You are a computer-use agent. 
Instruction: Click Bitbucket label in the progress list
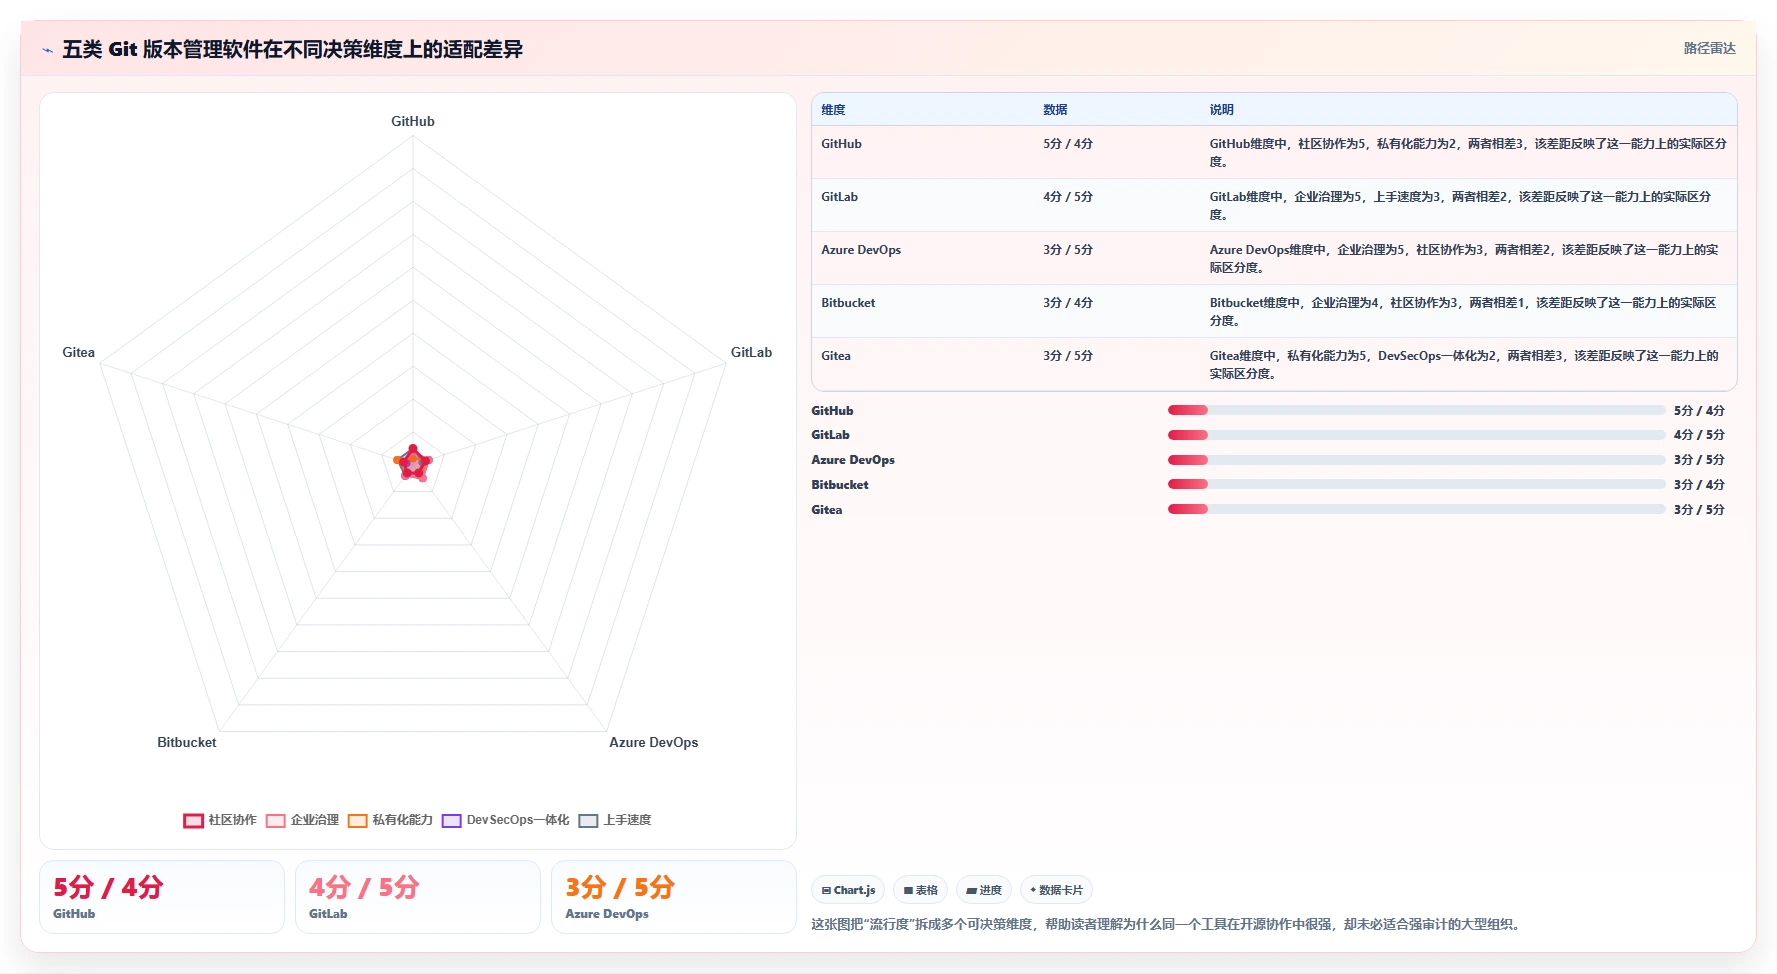click(x=840, y=485)
